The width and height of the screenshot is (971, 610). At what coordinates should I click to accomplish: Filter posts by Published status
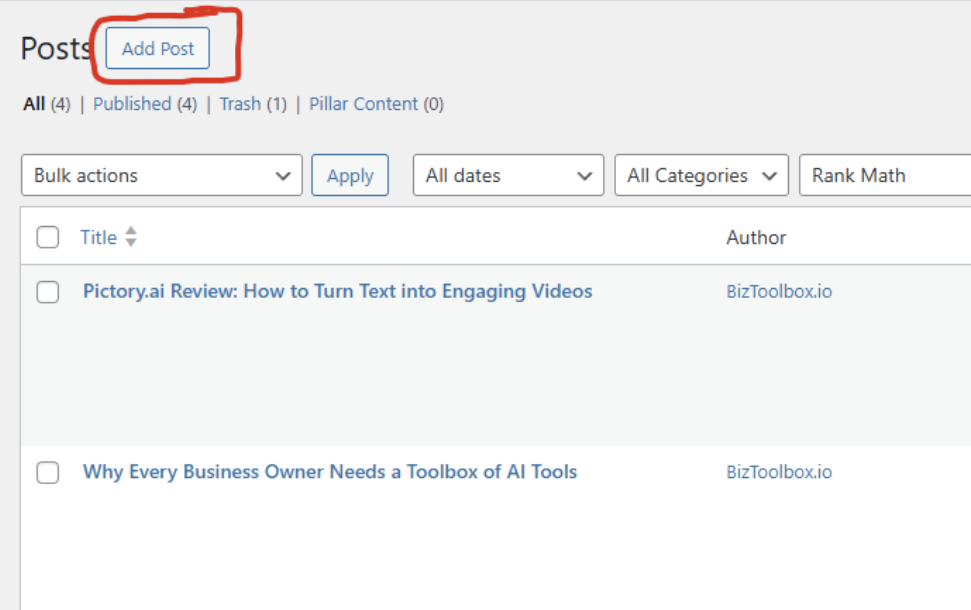tap(132, 104)
